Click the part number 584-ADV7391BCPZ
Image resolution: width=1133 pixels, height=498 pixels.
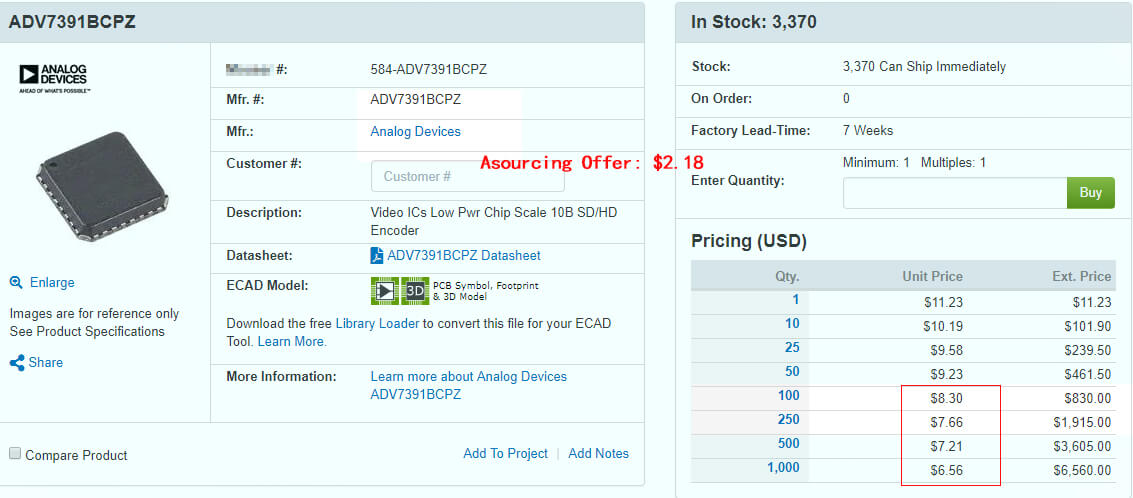pyautogui.click(x=428, y=70)
